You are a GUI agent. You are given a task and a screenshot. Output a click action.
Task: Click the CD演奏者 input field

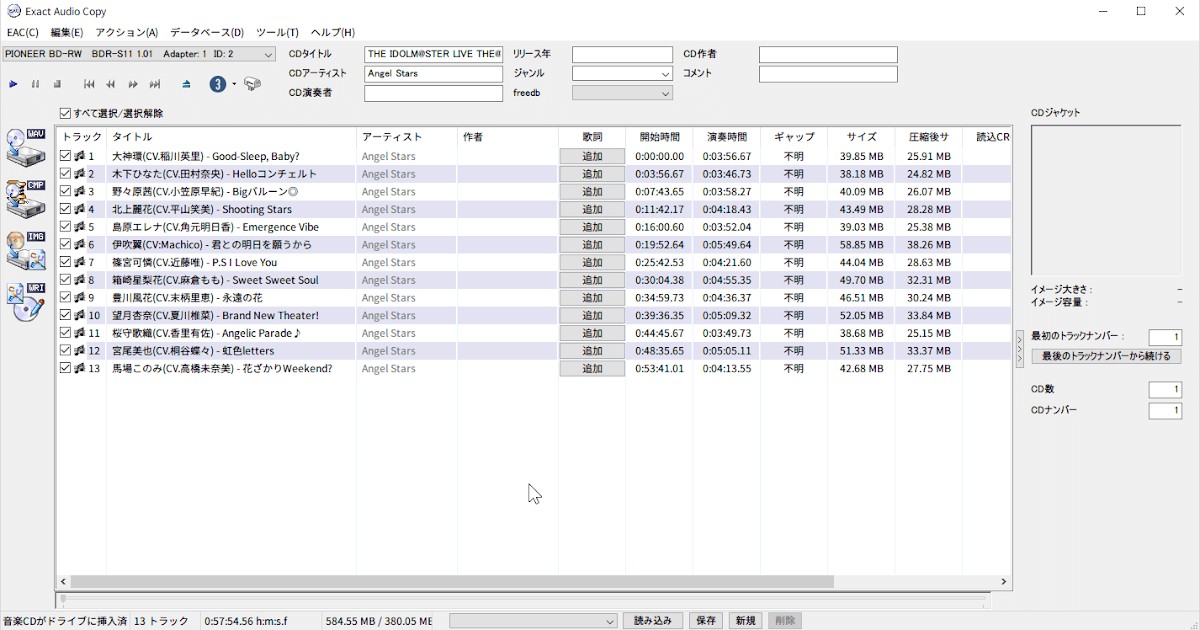click(x=434, y=93)
